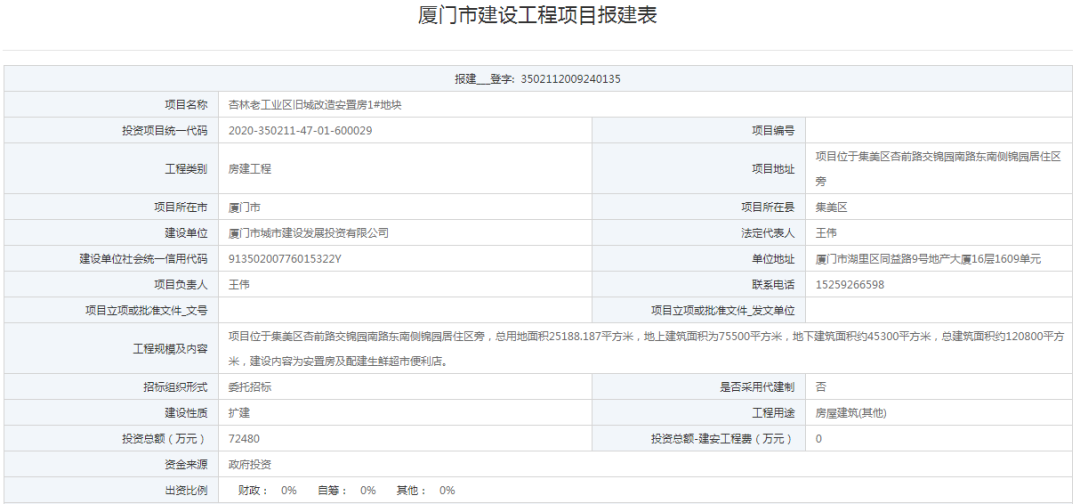Click the 财政 0% ratio text
The width and height of the screenshot is (1080, 504).
click(267, 490)
